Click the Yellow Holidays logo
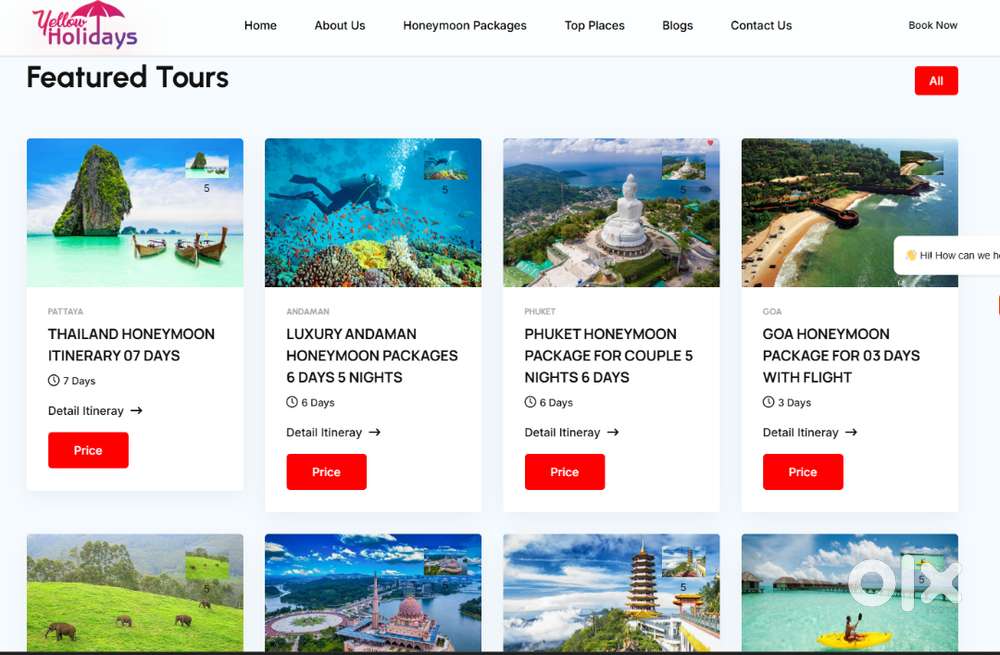 pos(85,26)
